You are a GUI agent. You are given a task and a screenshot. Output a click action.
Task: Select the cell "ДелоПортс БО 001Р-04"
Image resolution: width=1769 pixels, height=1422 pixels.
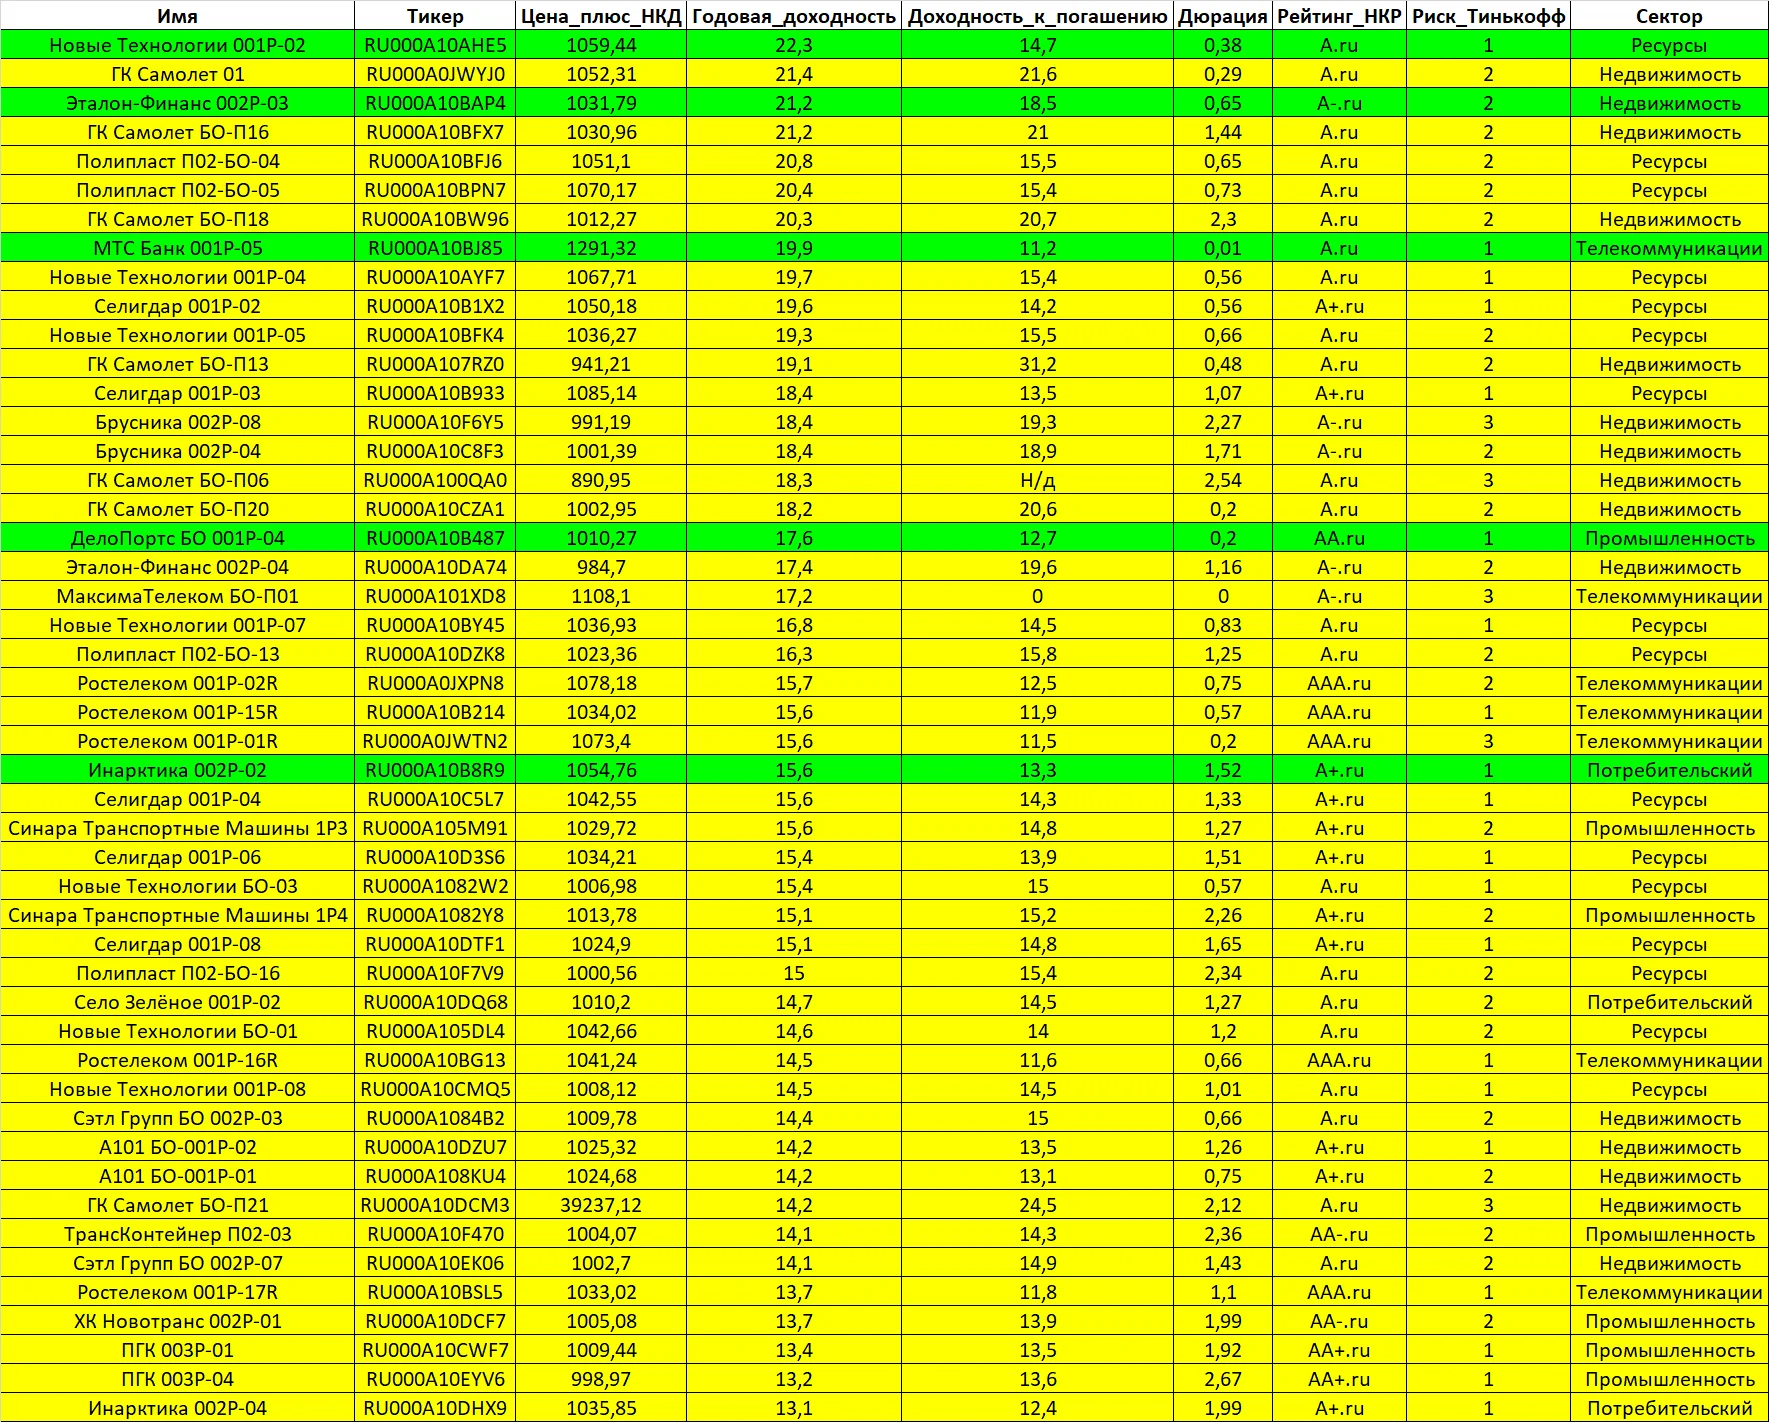click(x=177, y=538)
